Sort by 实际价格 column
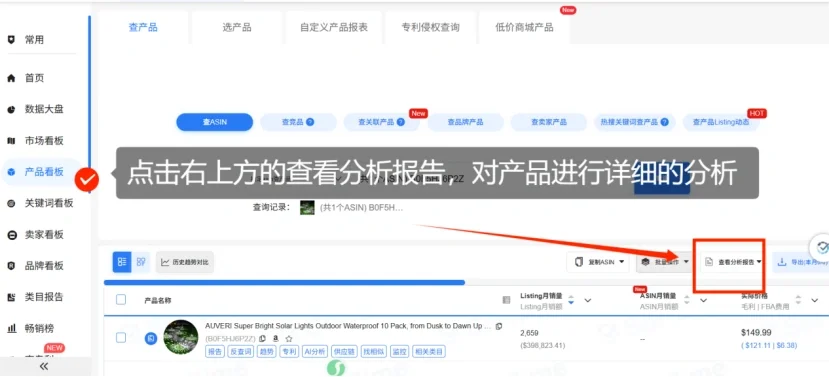 click(x=798, y=300)
